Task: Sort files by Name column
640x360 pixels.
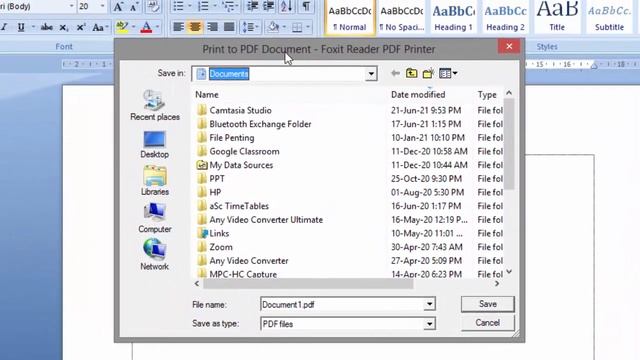Action: (x=207, y=95)
